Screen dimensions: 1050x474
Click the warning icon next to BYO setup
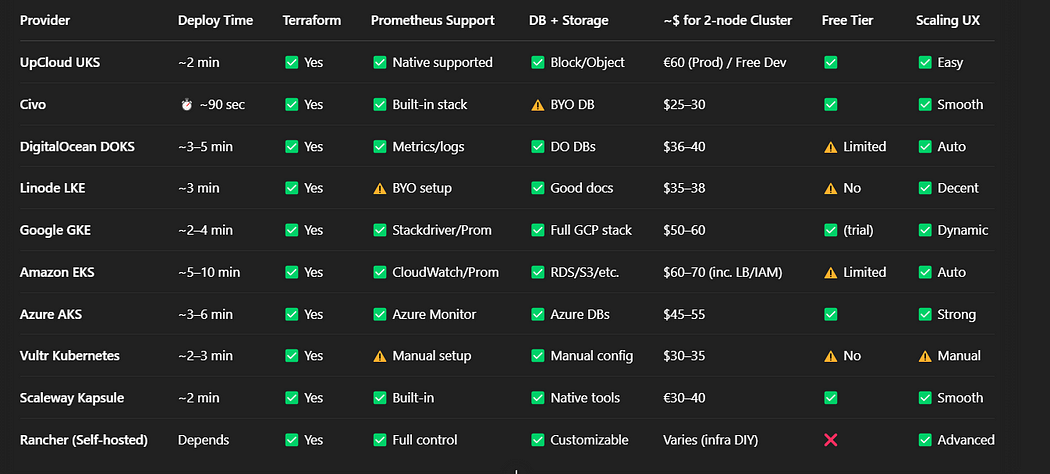(x=380, y=188)
